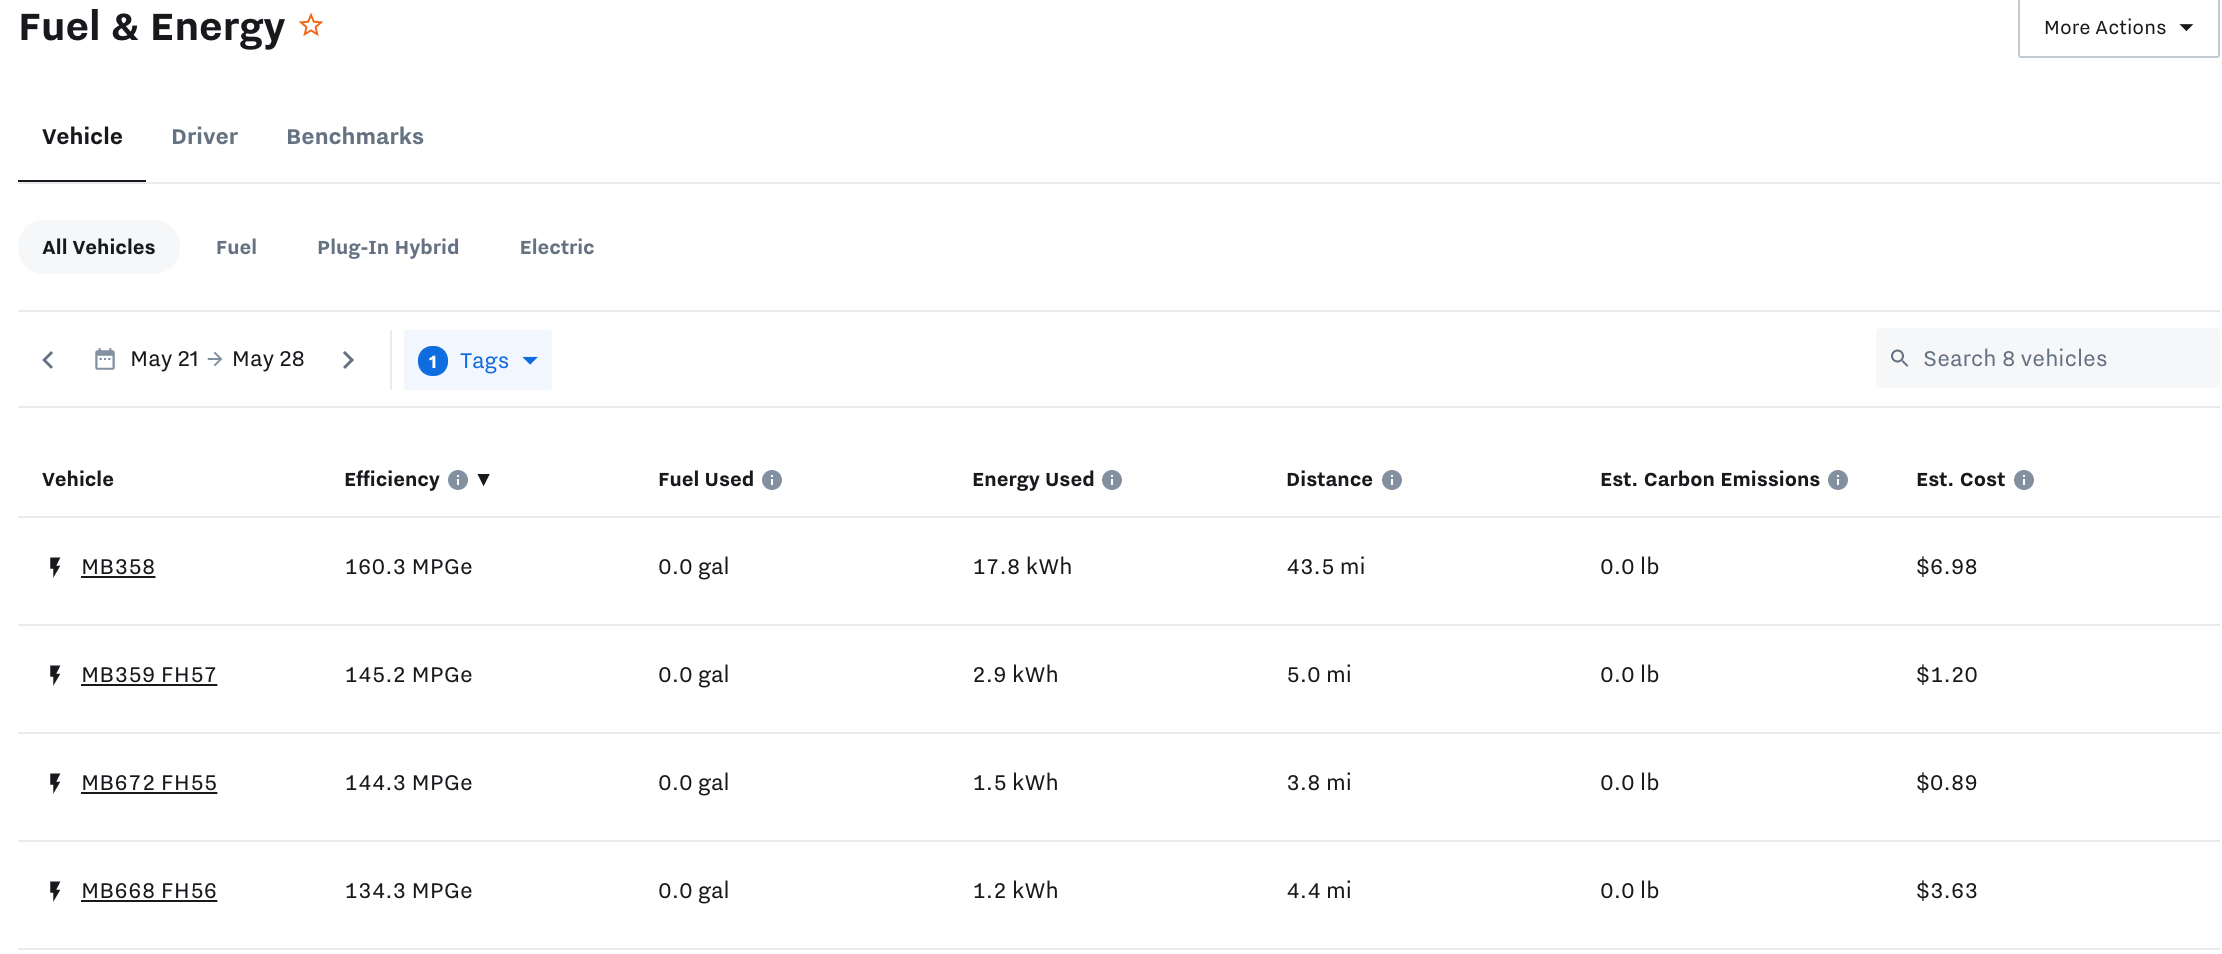Open the More Actions dropdown
This screenshot has width=2222, height=954.
tap(2116, 28)
